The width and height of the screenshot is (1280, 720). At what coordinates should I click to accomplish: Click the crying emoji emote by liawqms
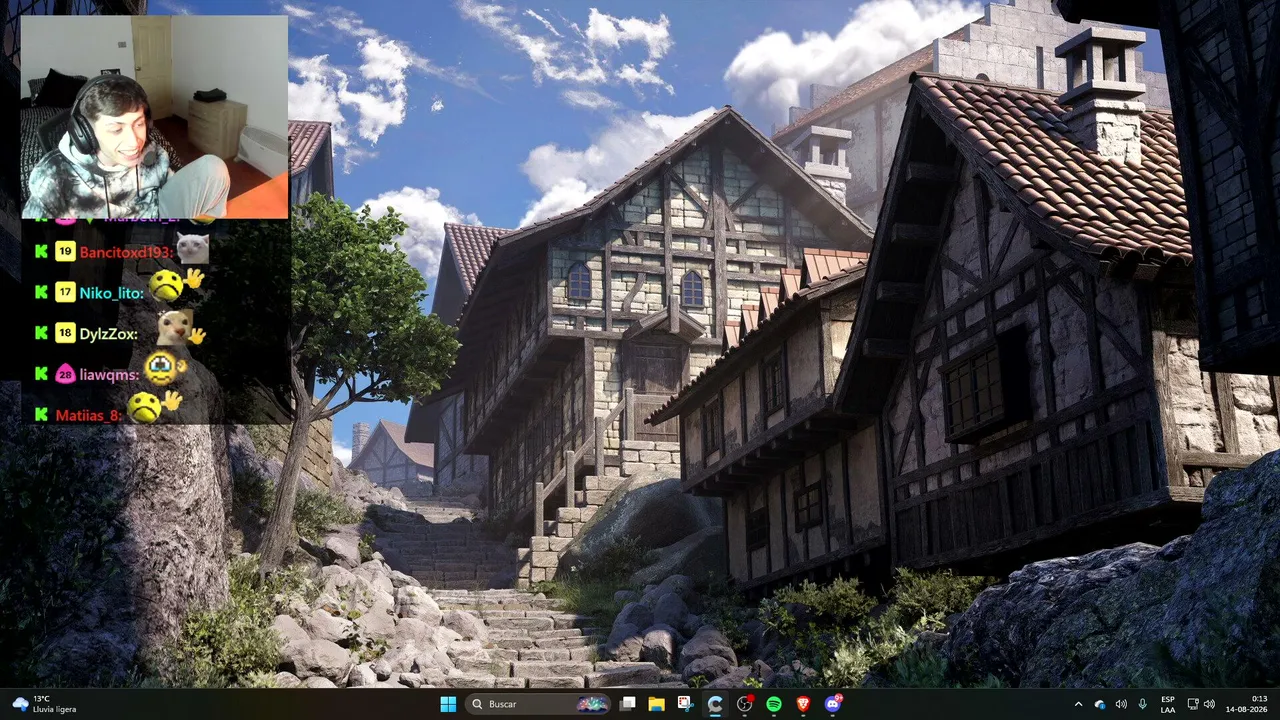tap(165, 369)
